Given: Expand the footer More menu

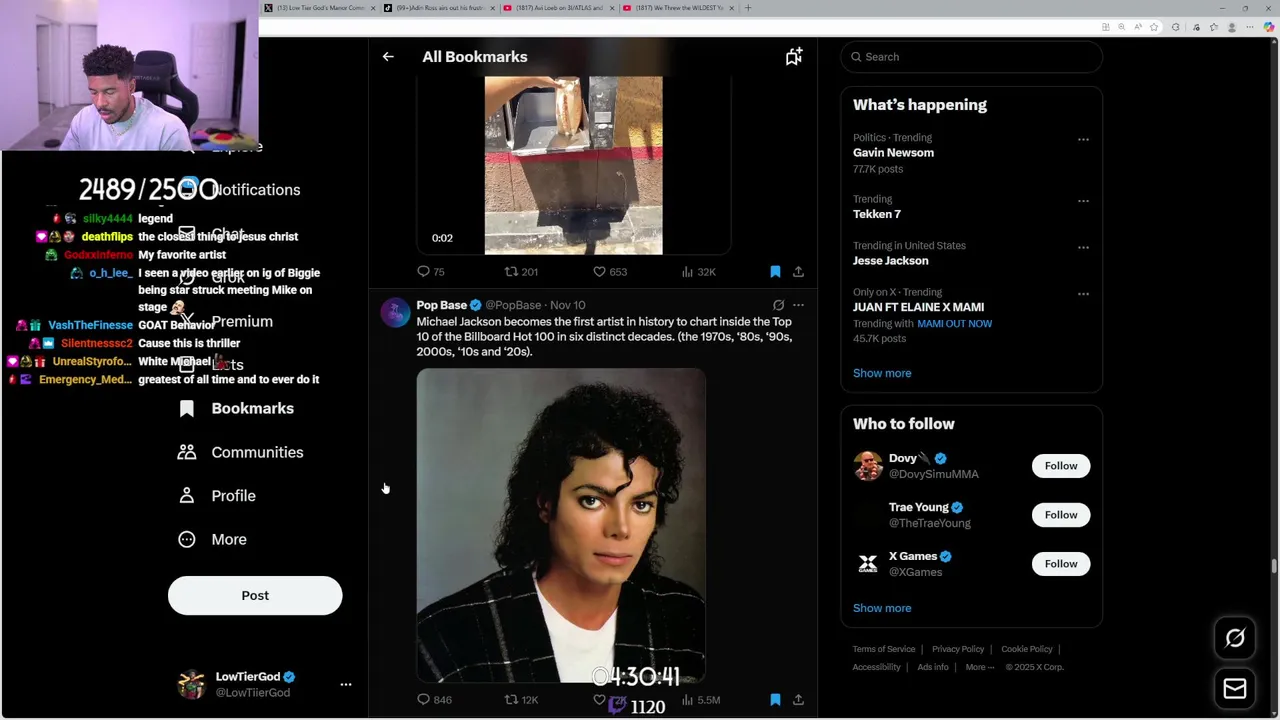Looking at the screenshot, I should click(979, 667).
